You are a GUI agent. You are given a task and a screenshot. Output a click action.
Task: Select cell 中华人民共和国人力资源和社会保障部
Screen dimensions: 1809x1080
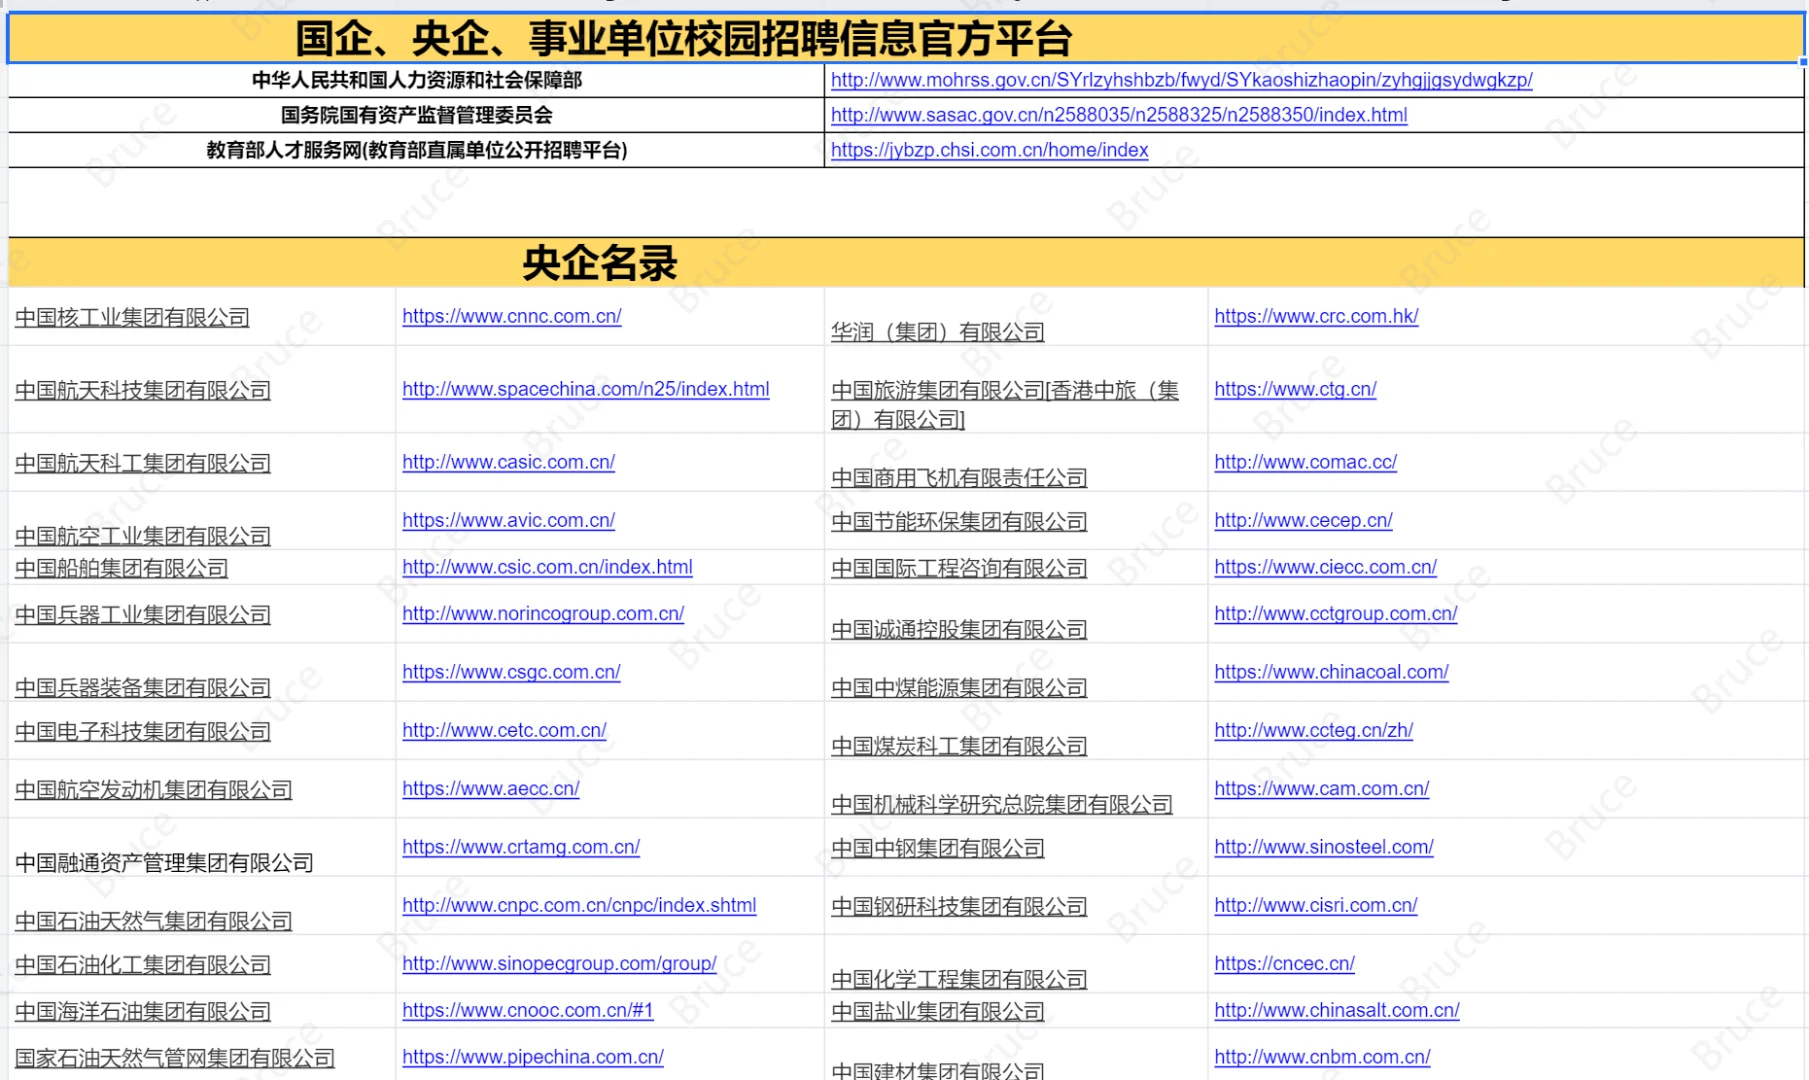click(416, 80)
